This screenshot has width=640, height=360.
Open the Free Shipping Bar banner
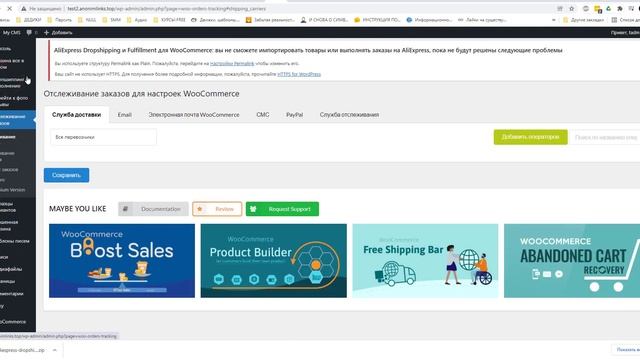(x=425, y=260)
